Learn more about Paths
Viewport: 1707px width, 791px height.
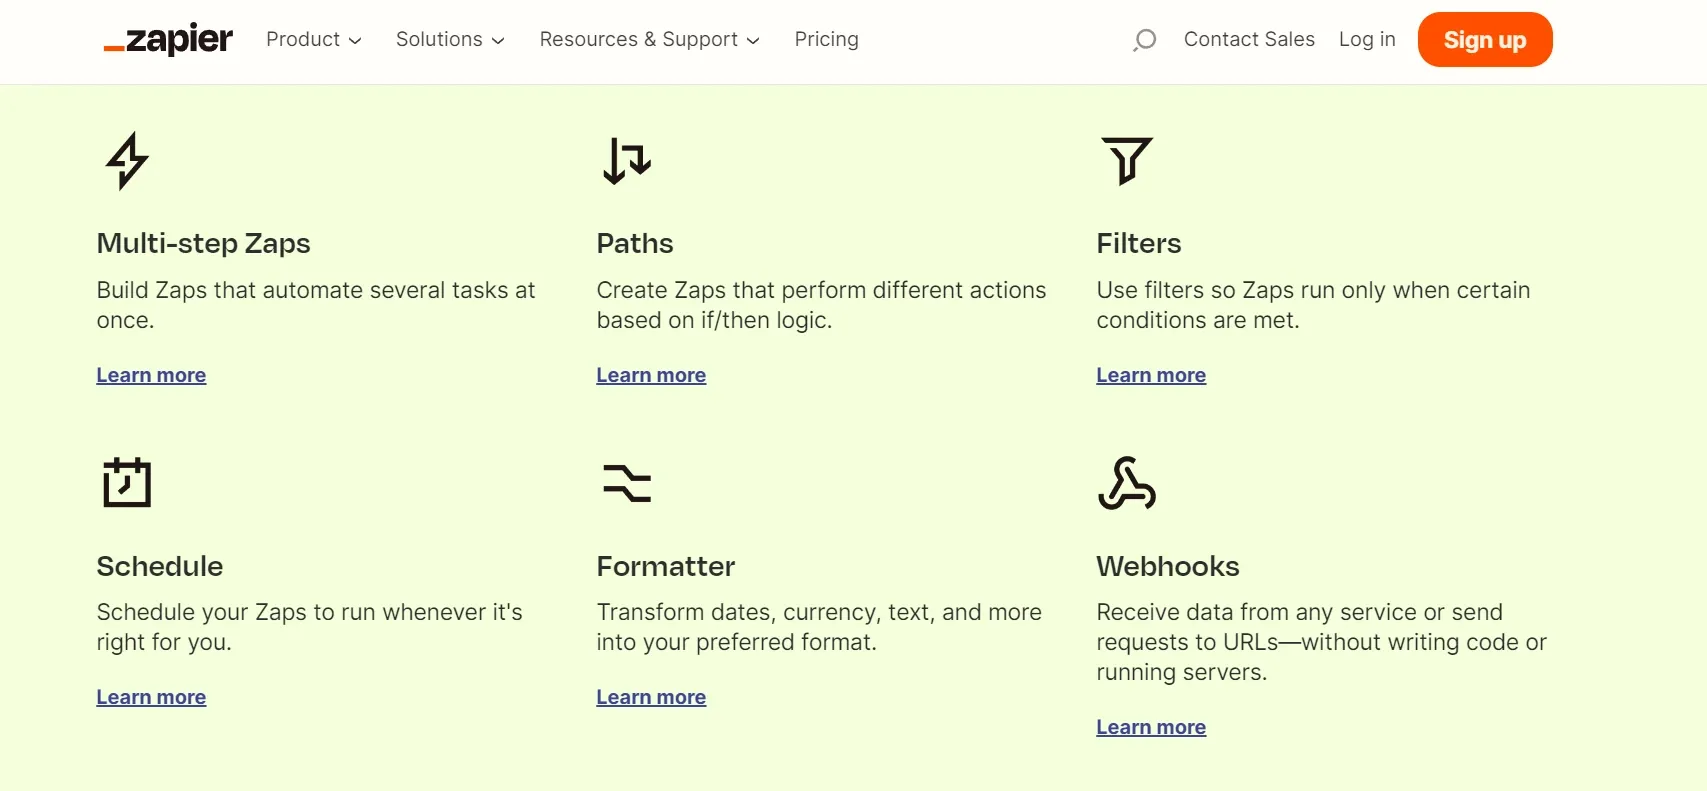[651, 375]
